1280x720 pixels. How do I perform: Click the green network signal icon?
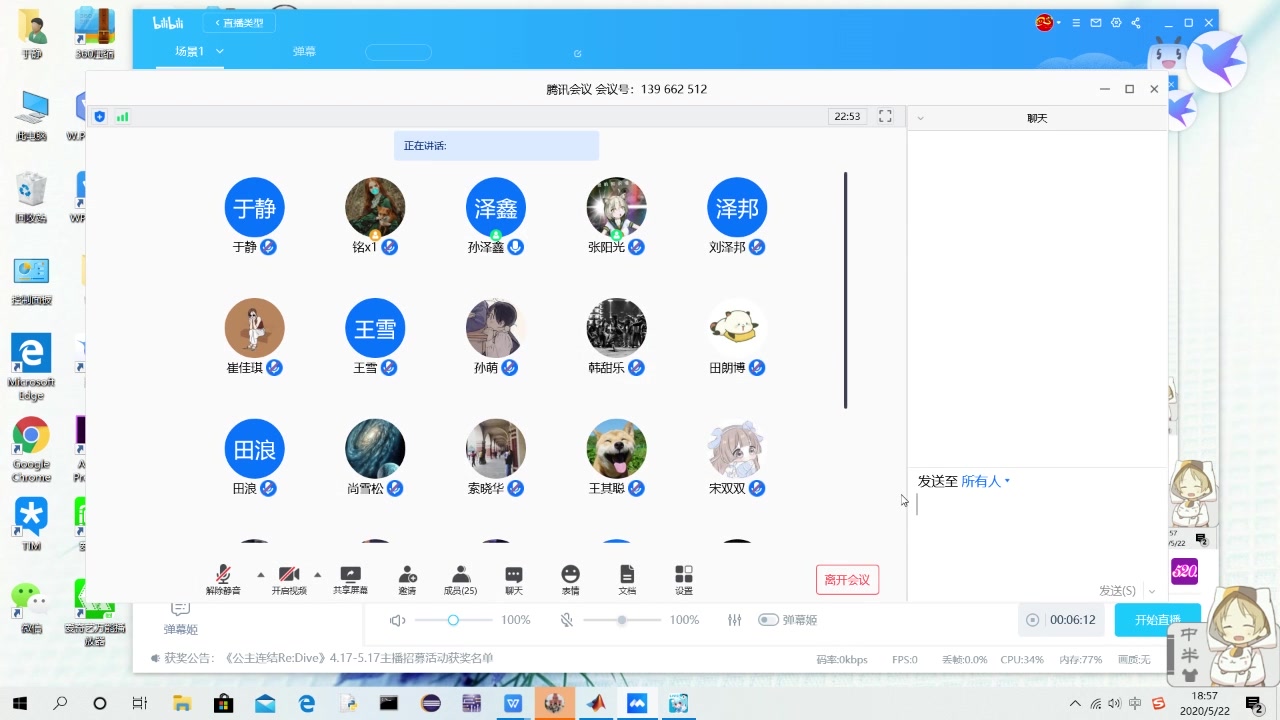pos(123,117)
